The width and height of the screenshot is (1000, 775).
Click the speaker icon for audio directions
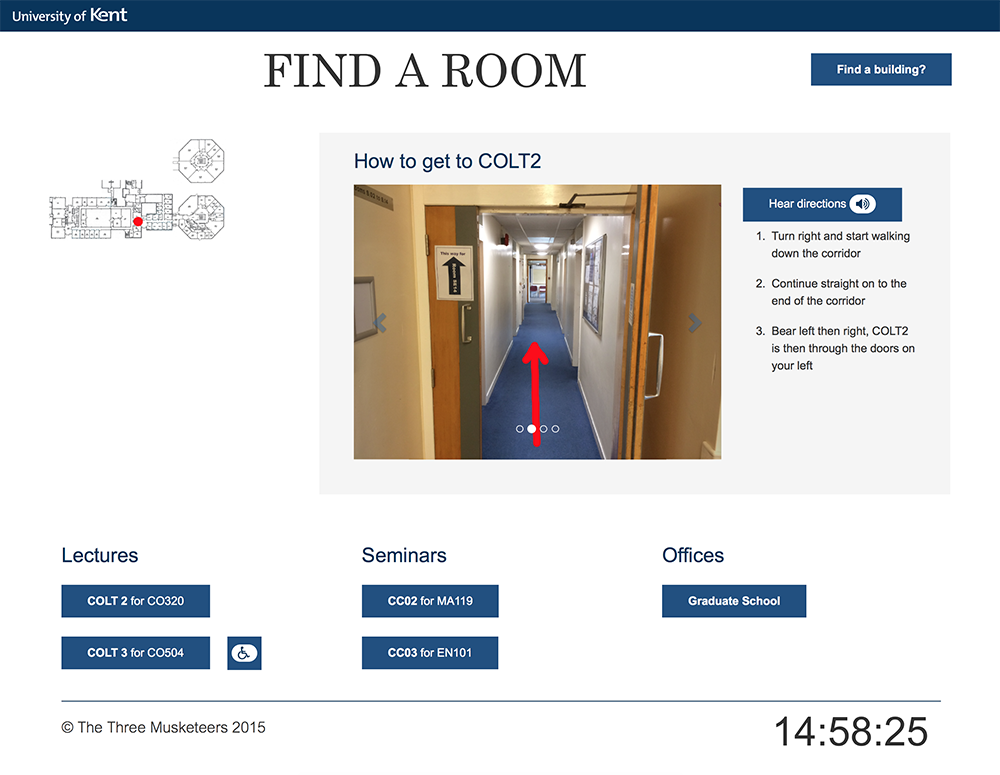(862, 204)
